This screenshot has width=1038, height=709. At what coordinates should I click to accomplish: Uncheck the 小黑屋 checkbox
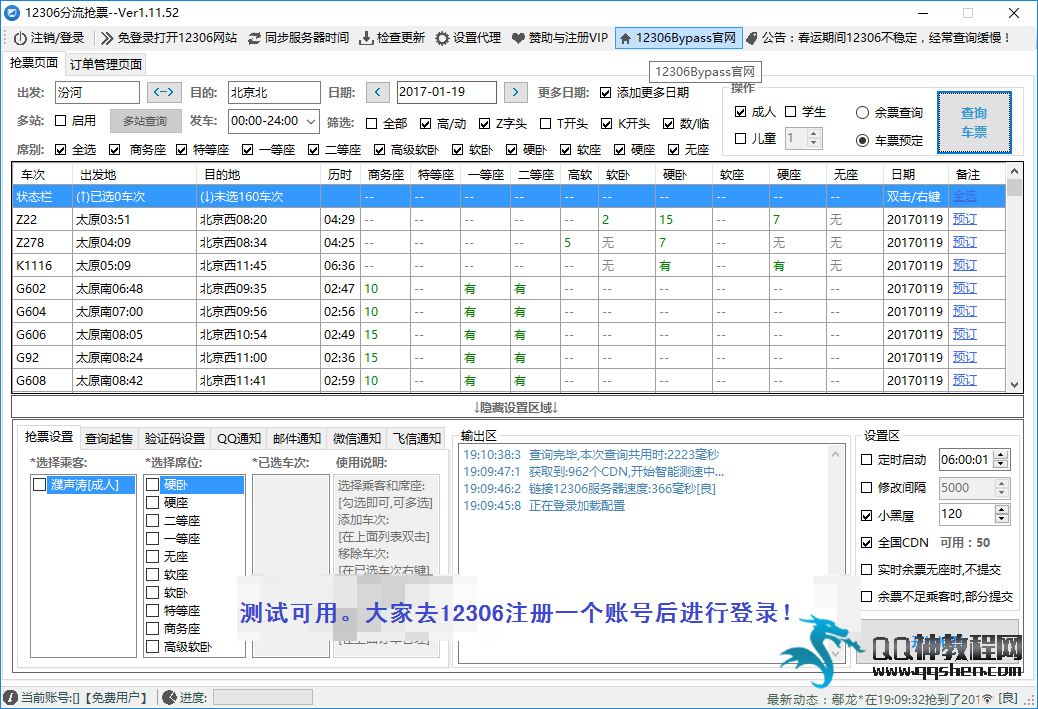(867, 516)
